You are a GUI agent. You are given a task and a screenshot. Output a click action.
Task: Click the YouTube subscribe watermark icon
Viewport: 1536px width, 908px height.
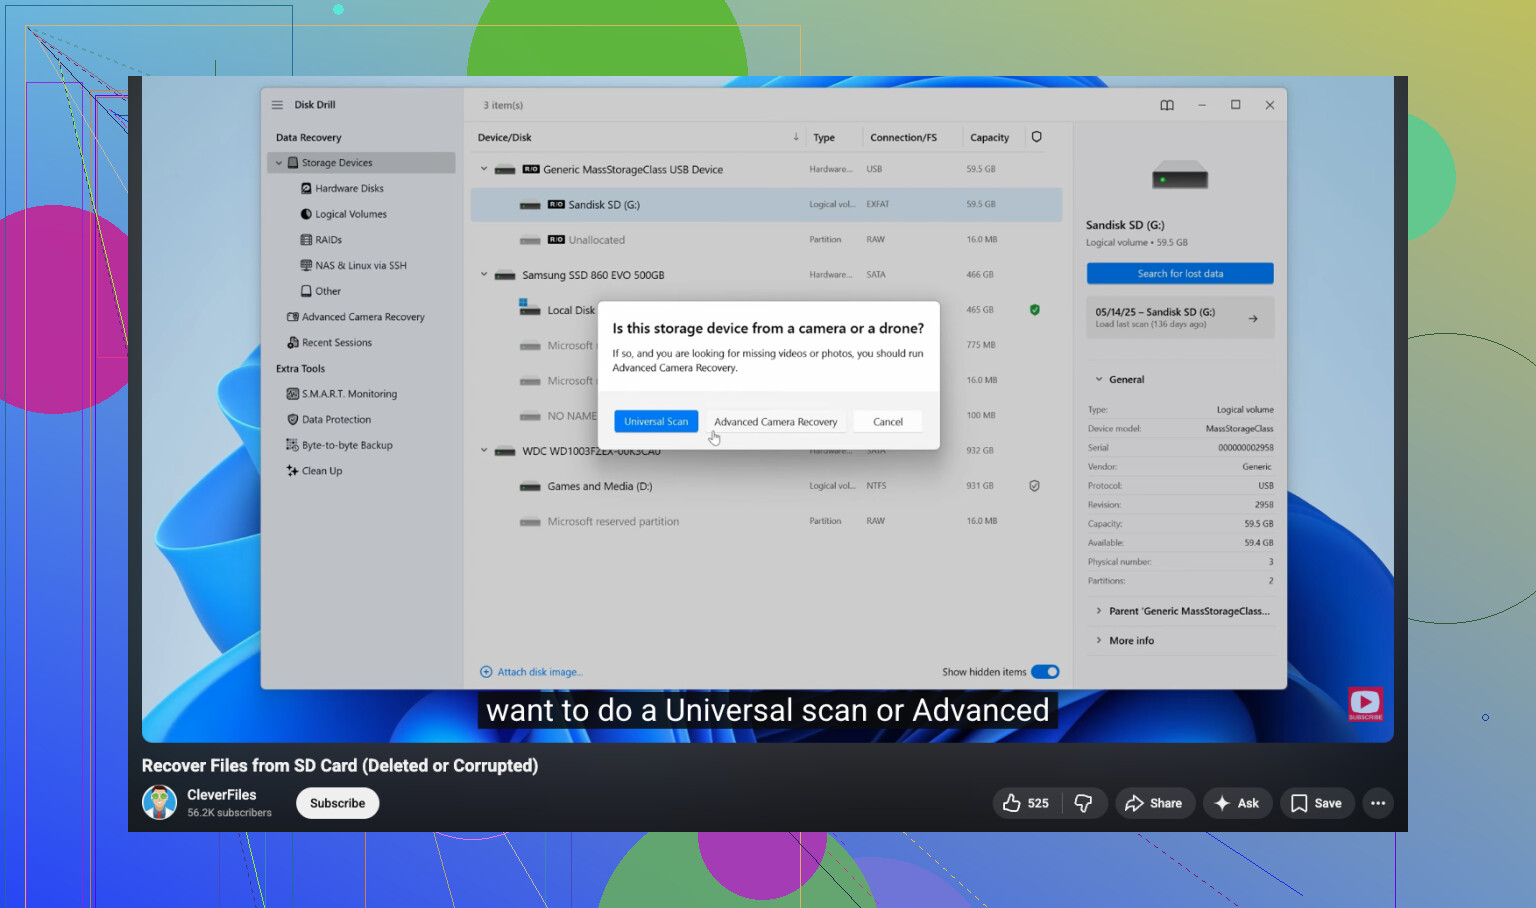[1365, 703]
